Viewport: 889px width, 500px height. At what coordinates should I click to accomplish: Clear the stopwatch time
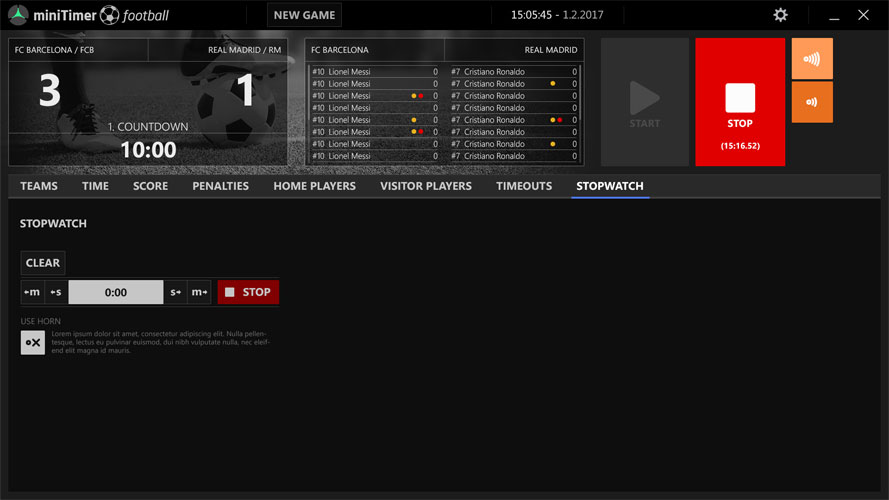[43, 263]
